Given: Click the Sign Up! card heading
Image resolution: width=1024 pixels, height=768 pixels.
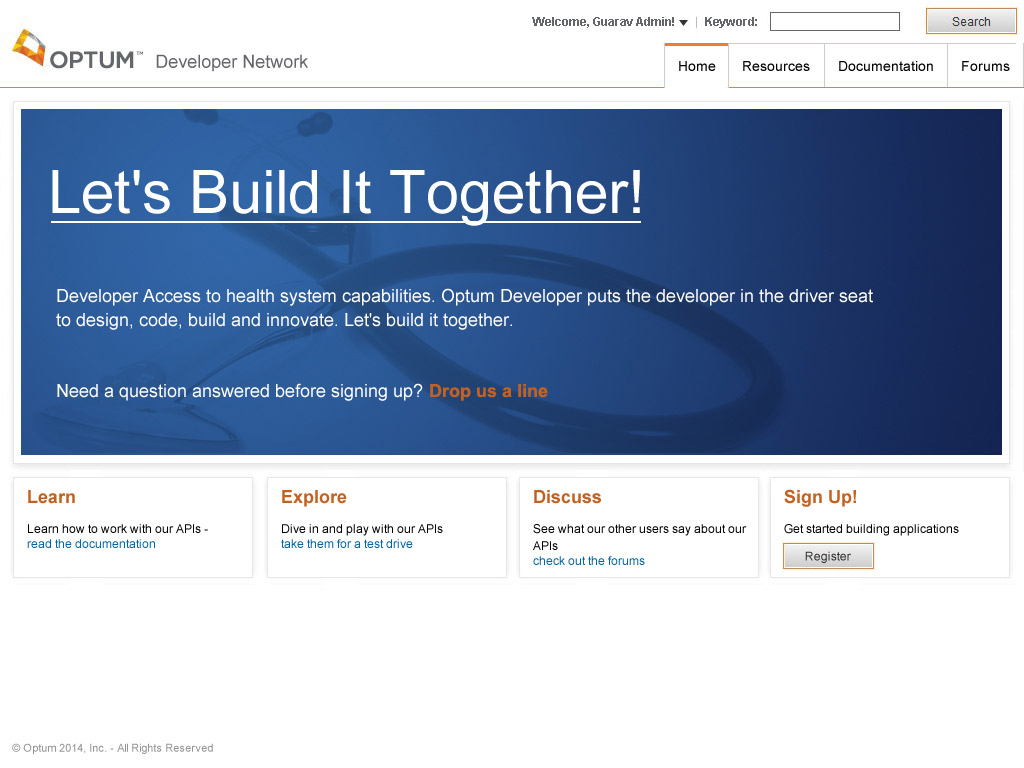Looking at the screenshot, I should (820, 497).
